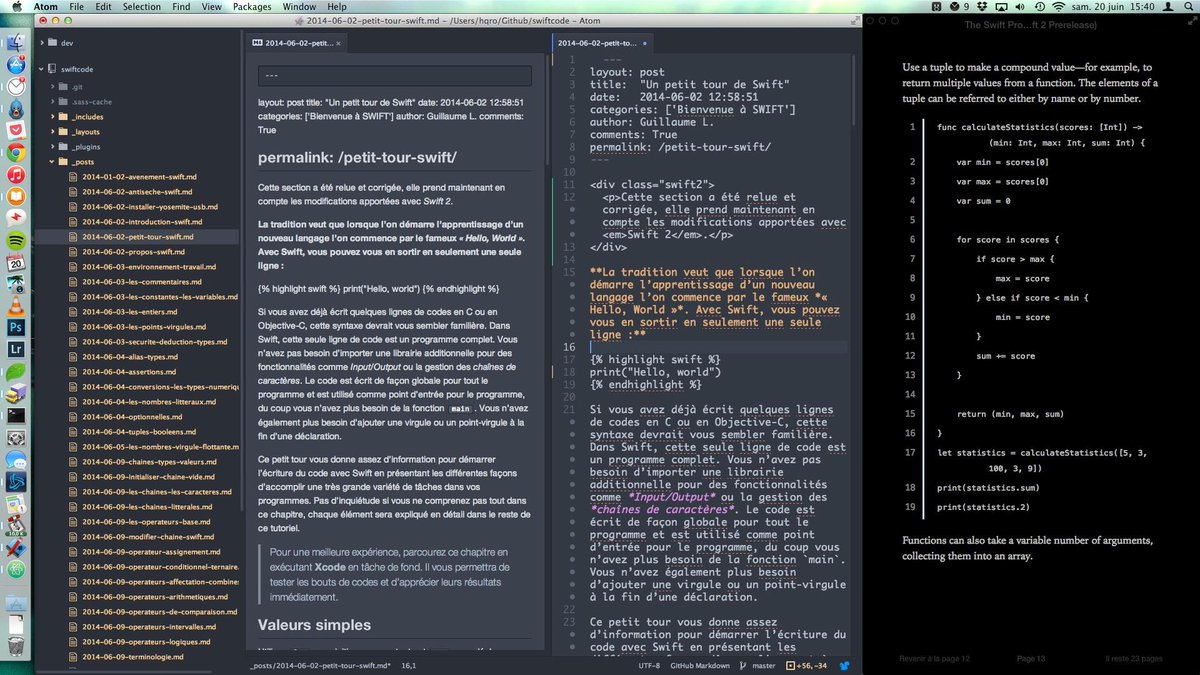Open Pocket app in the Dock
This screenshot has width=1200, height=675.
click(17, 131)
